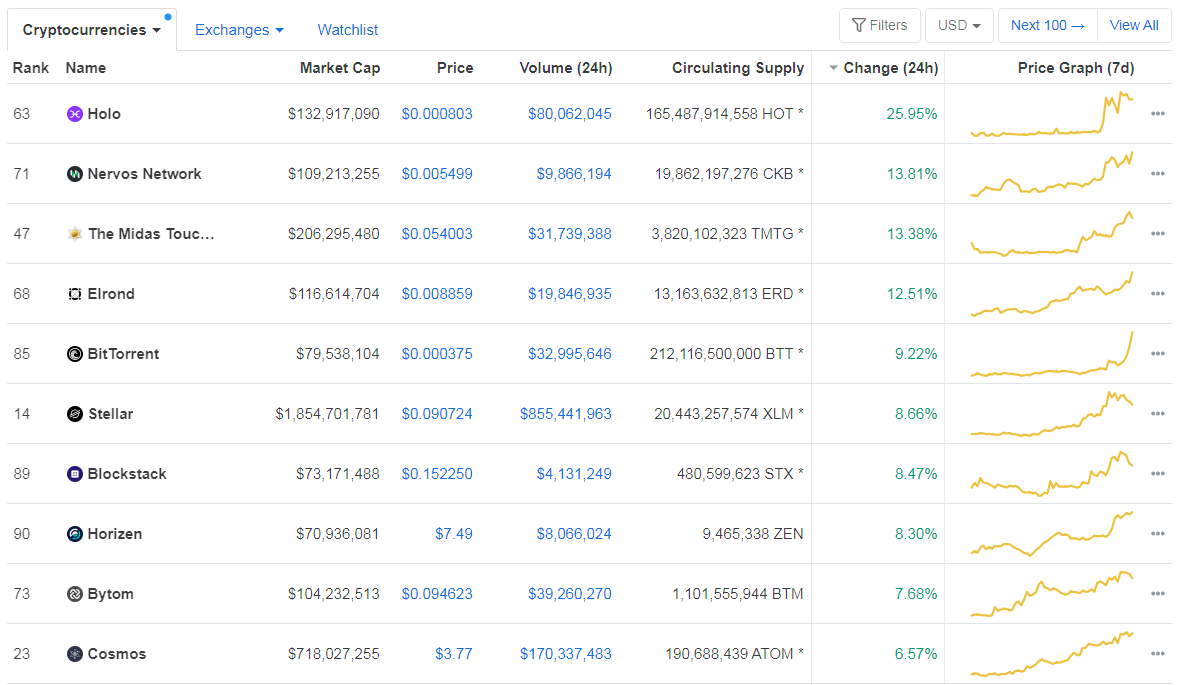Click Stellar volume $855,441,963
The width and height of the screenshot is (1194, 685).
point(566,414)
